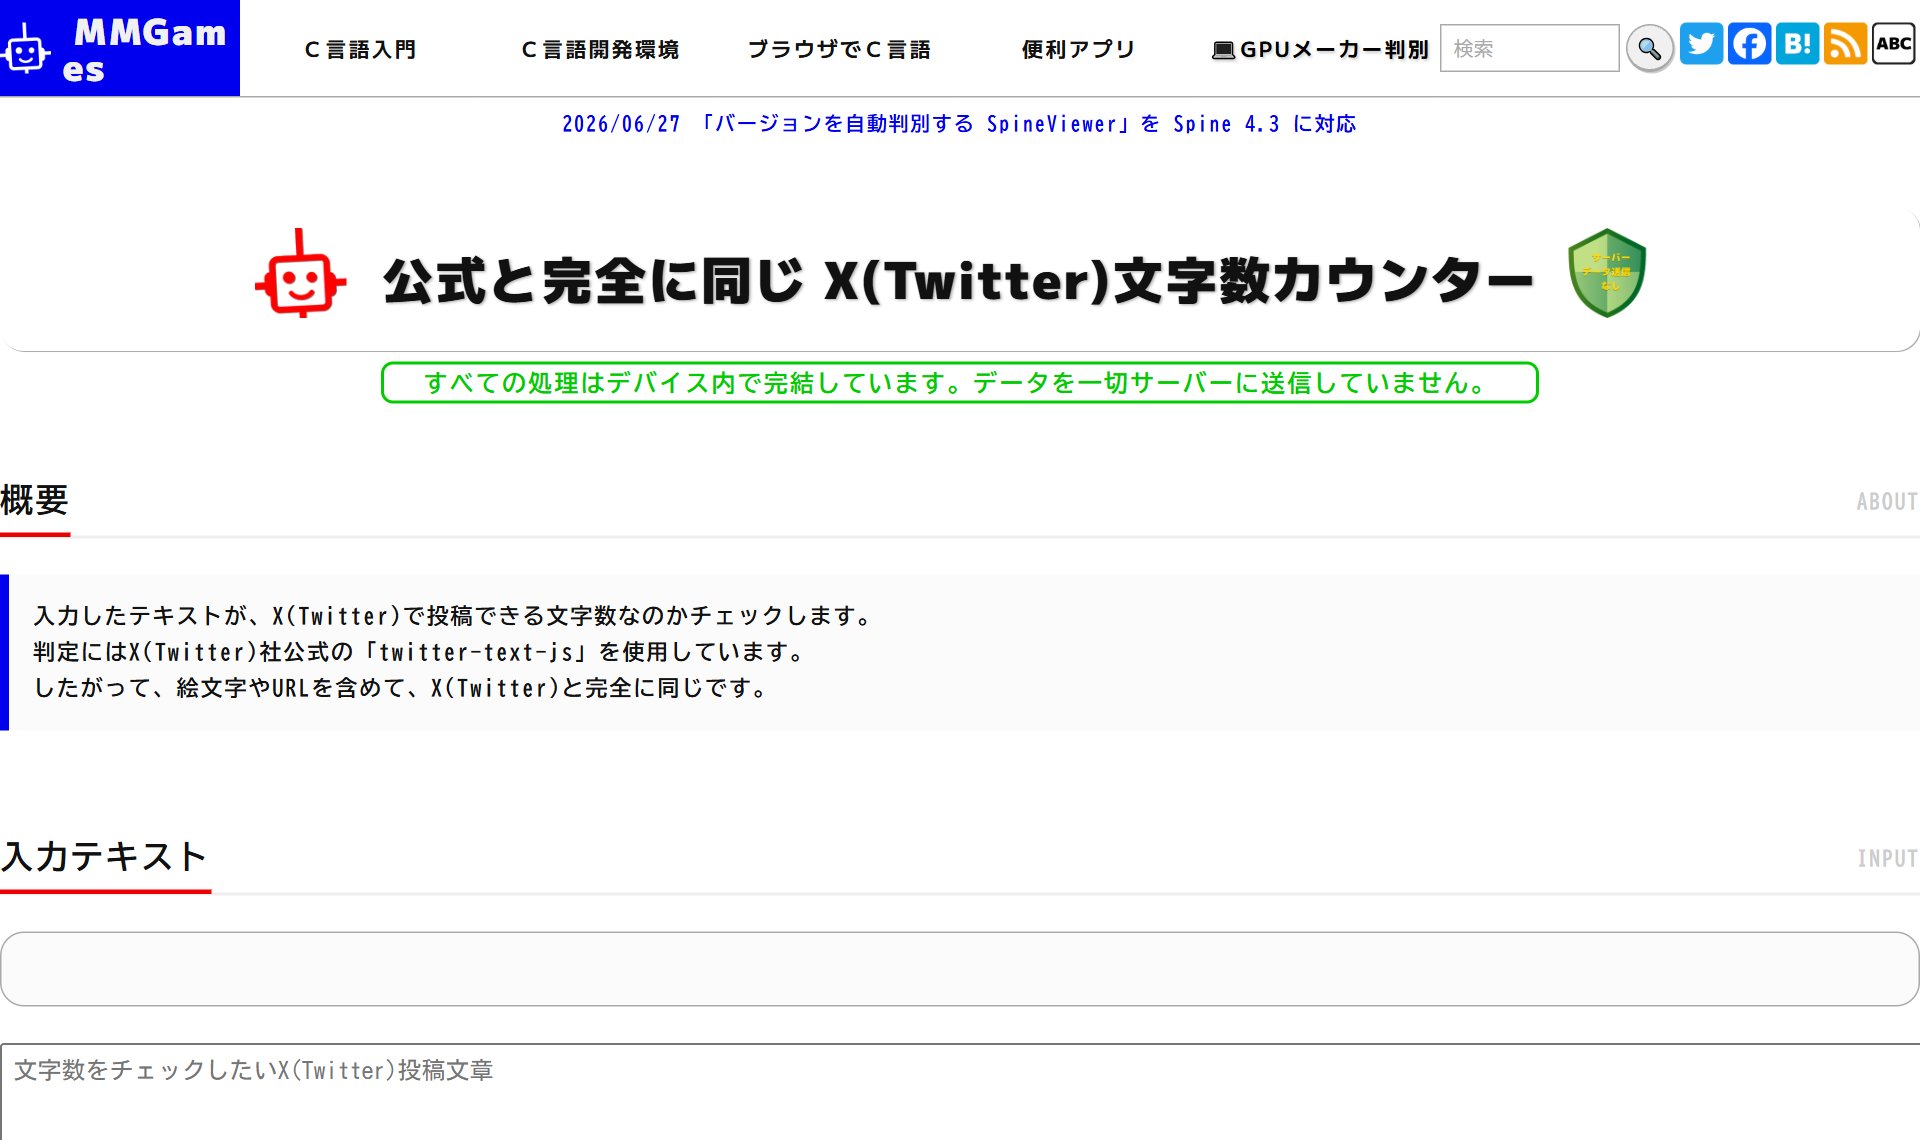Viewport: 1920px width, 1140px height.
Task: Open the GPUメーカー判別 menu item
Action: coord(1320,49)
